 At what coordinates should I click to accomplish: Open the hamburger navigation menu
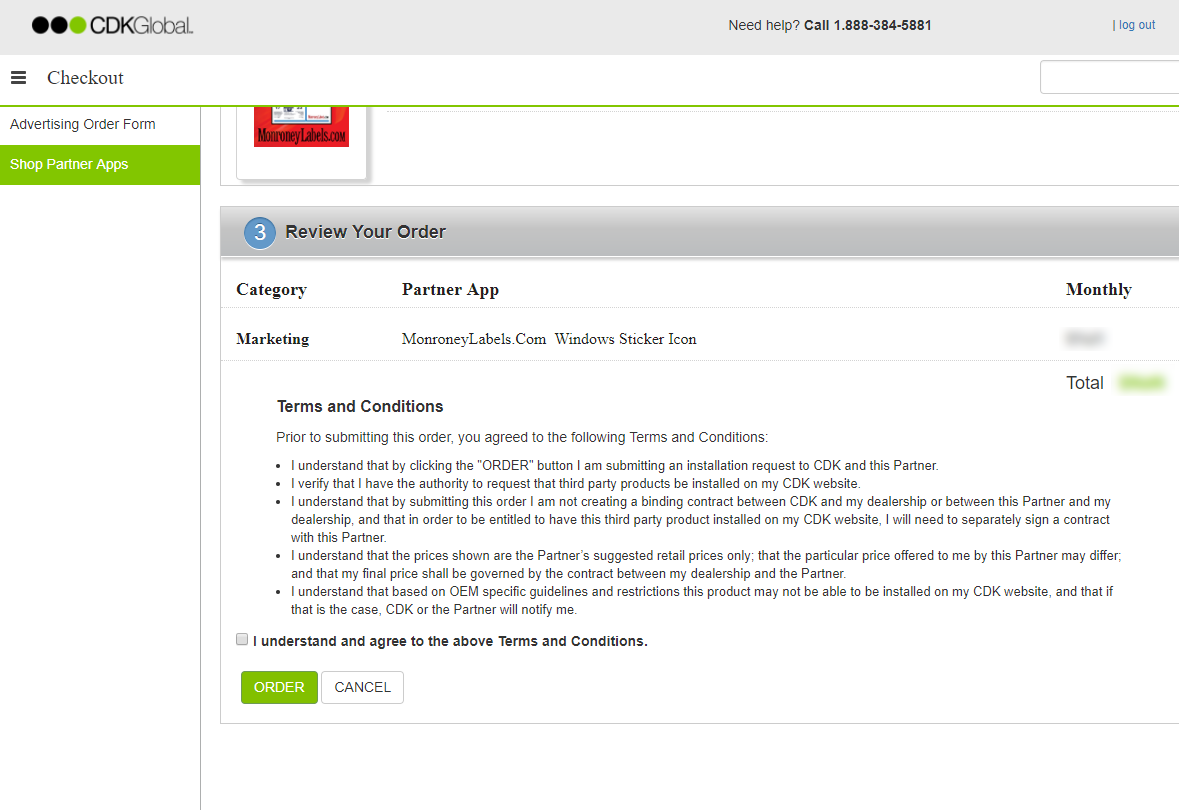[19, 77]
